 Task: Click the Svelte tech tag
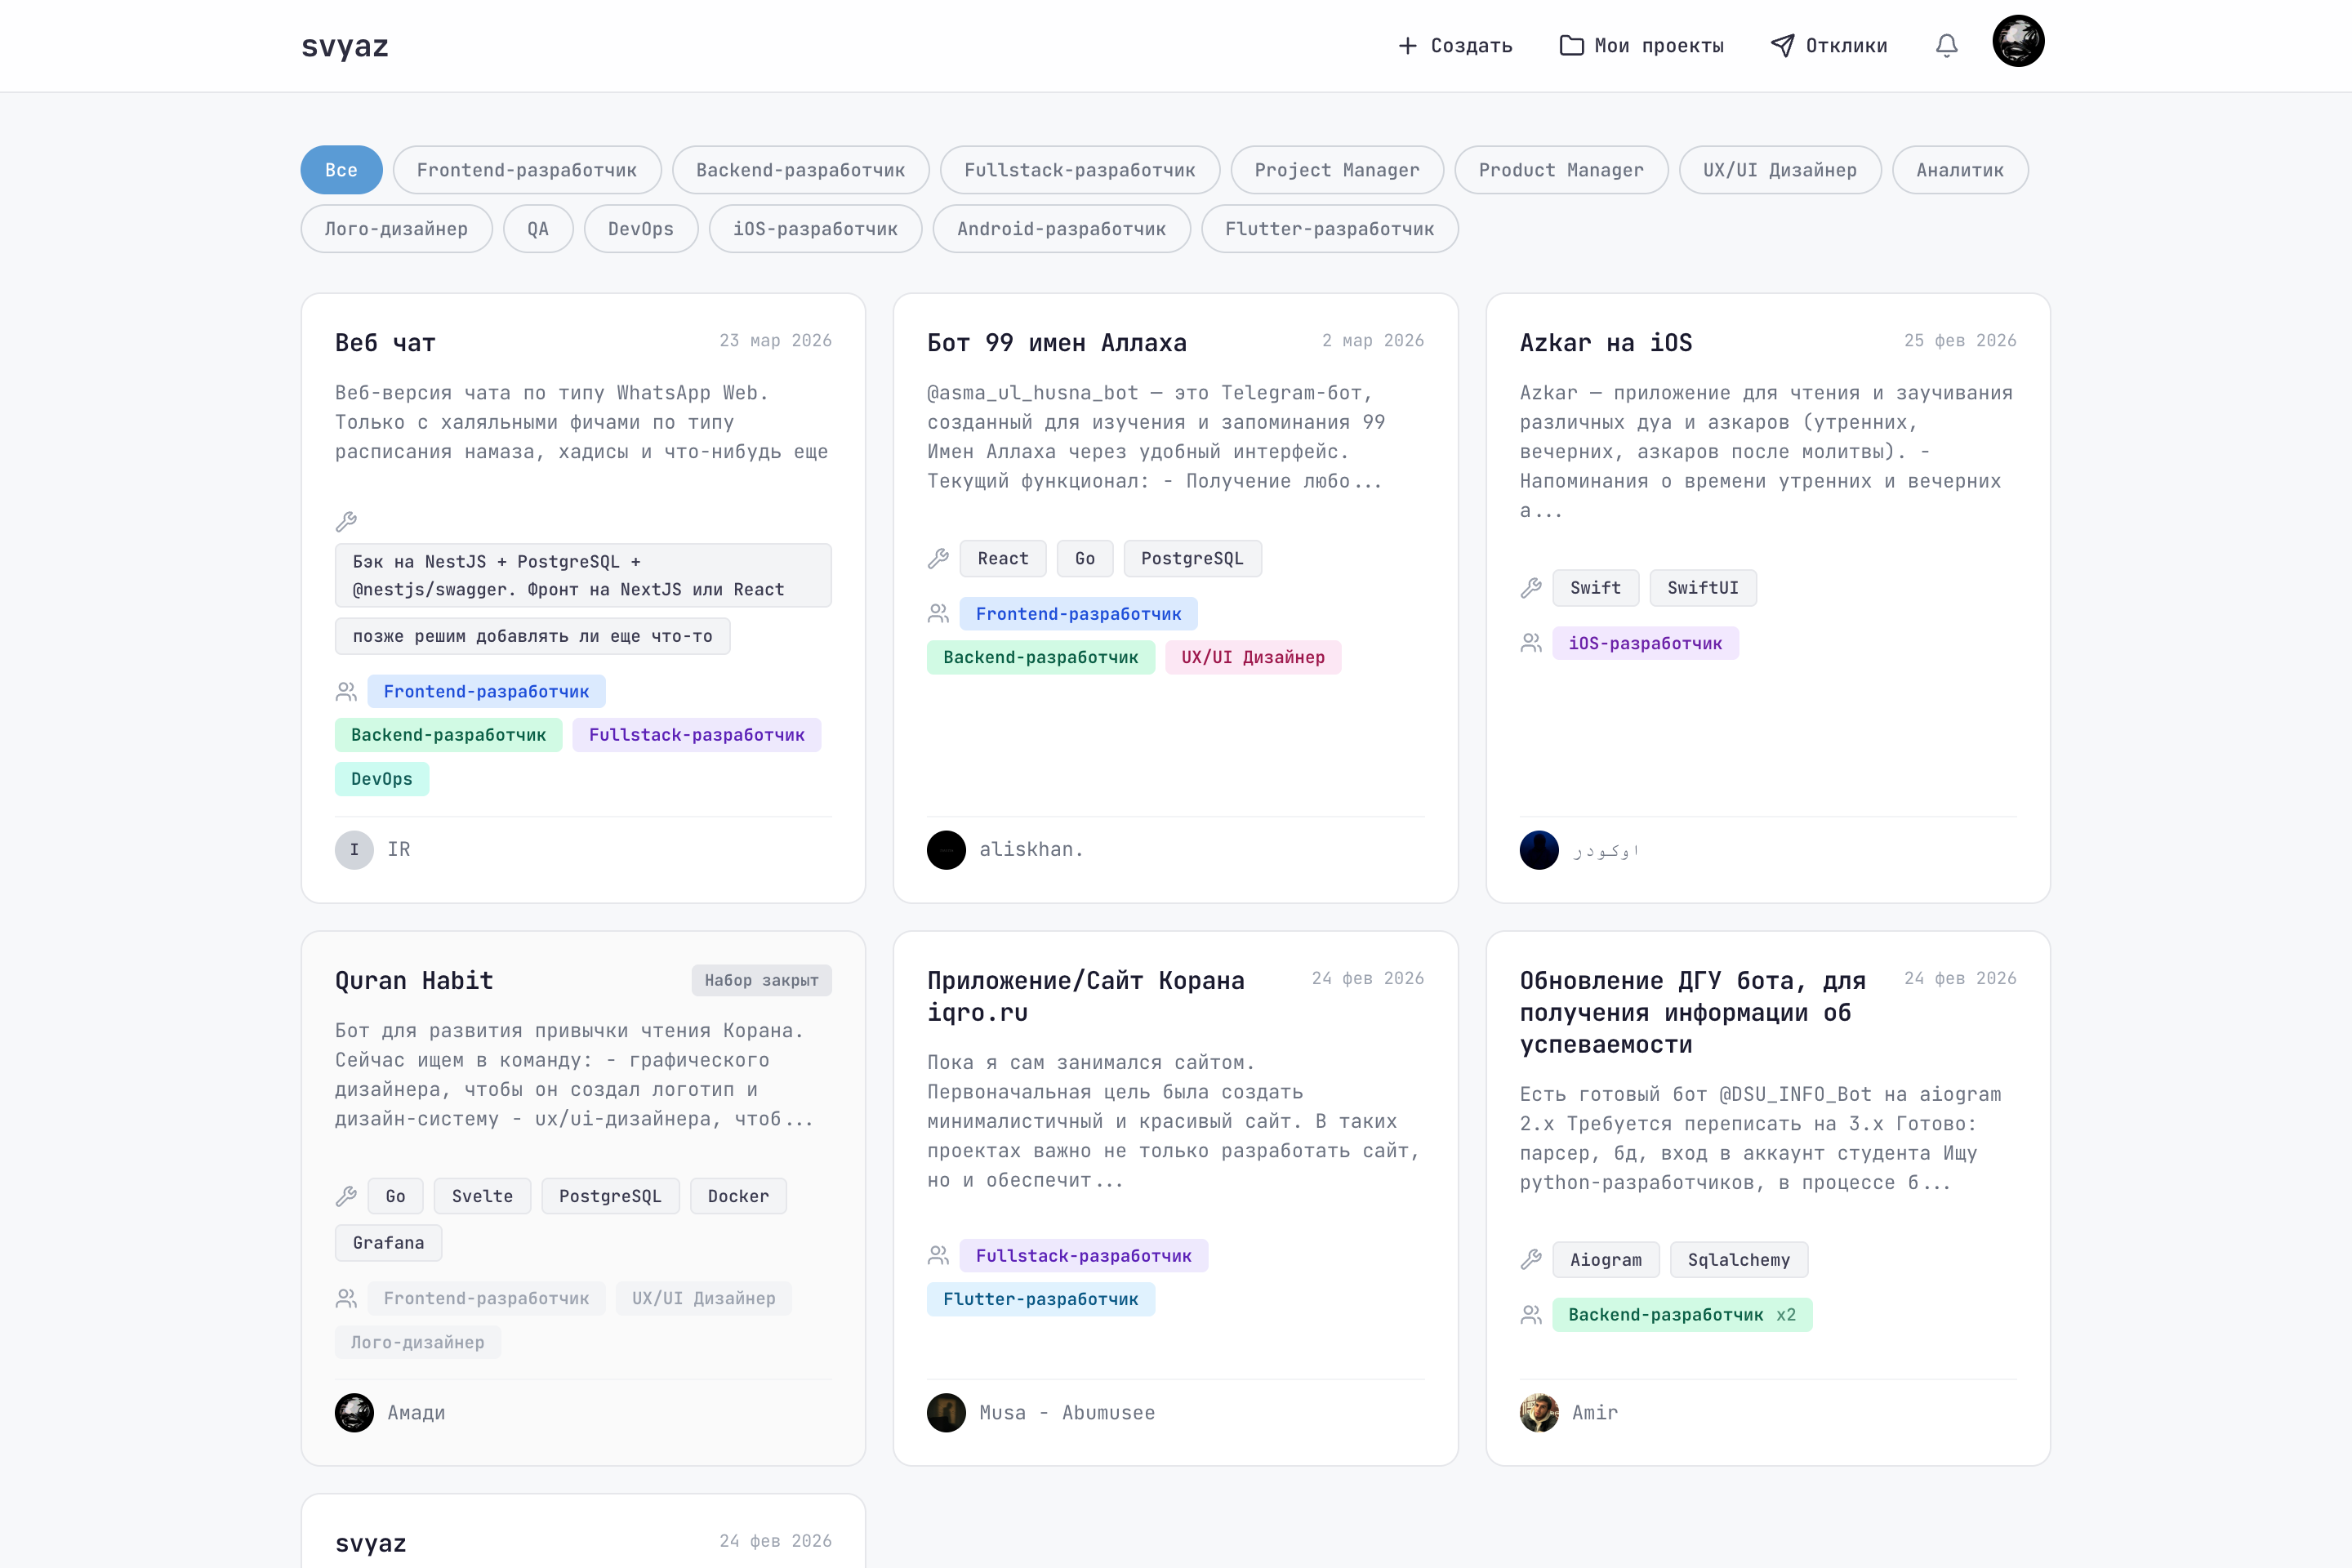[482, 1196]
